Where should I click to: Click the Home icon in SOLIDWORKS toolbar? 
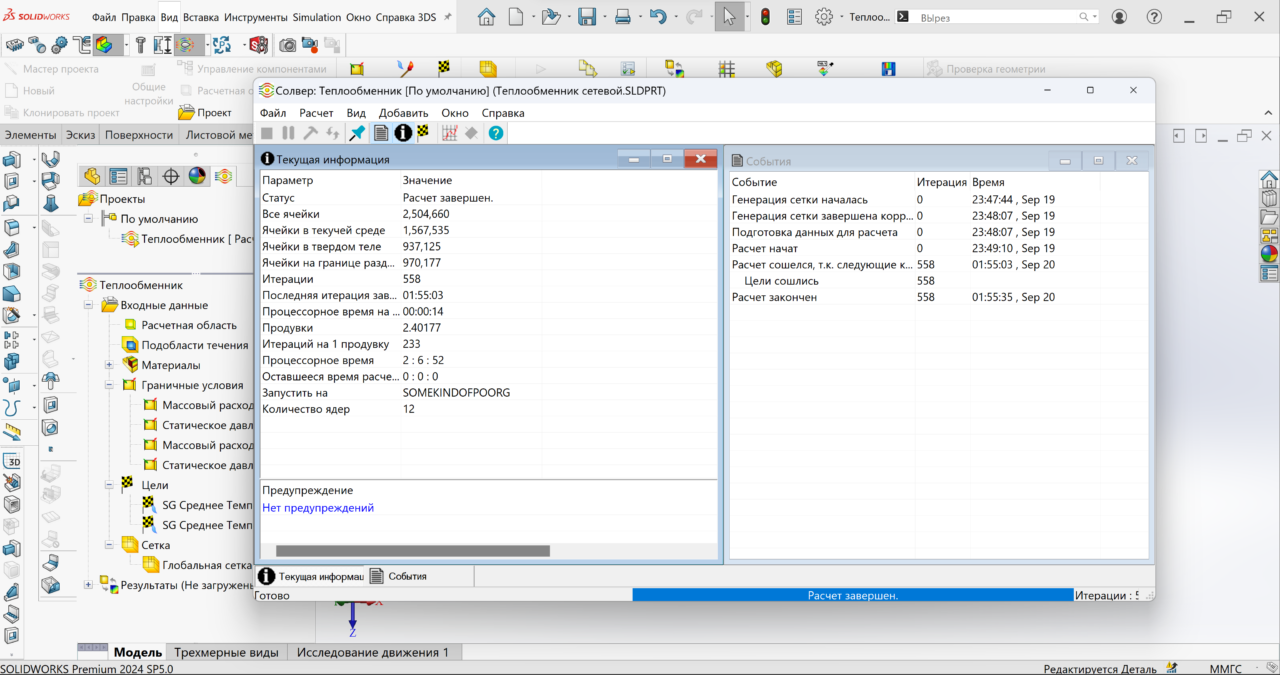[486, 16]
